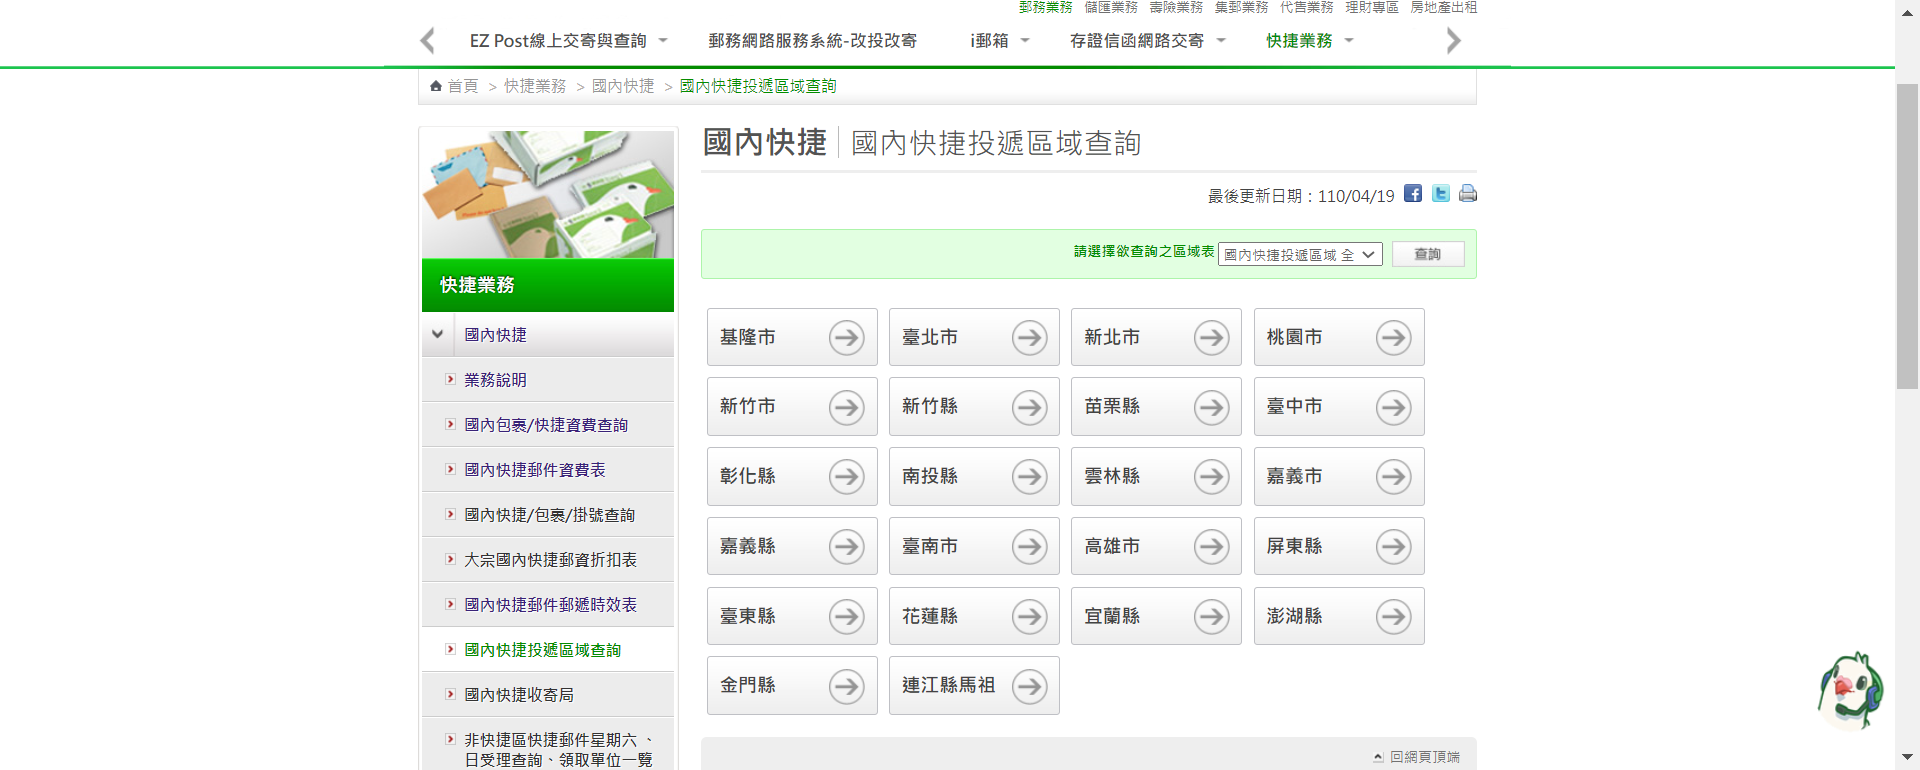Select 宜蘭縣 region button
The image size is (1920, 770).
coord(1156,616)
